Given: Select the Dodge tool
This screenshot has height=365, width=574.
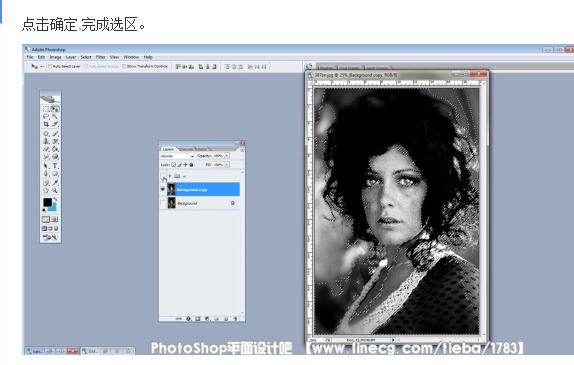Looking at the screenshot, I should point(55,156).
